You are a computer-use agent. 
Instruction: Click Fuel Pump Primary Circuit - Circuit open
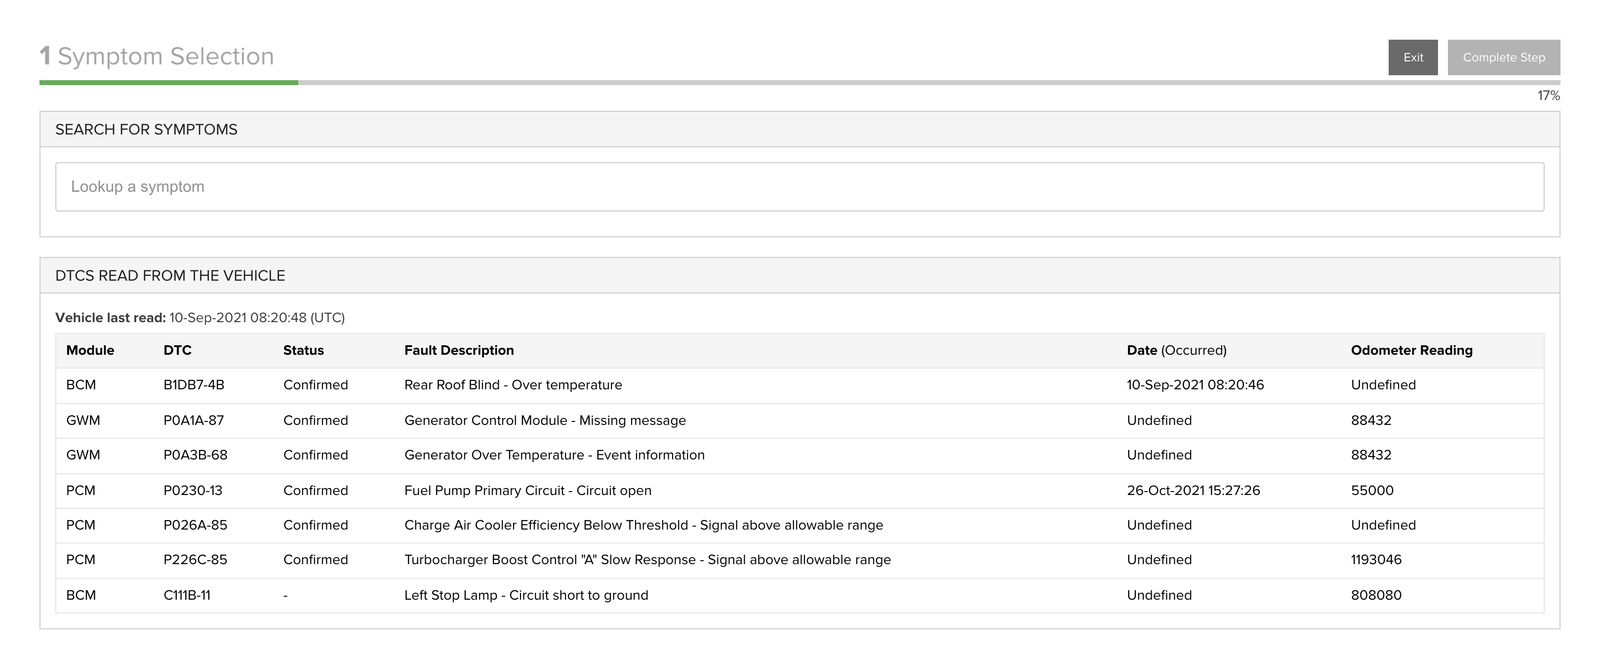point(528,490)
